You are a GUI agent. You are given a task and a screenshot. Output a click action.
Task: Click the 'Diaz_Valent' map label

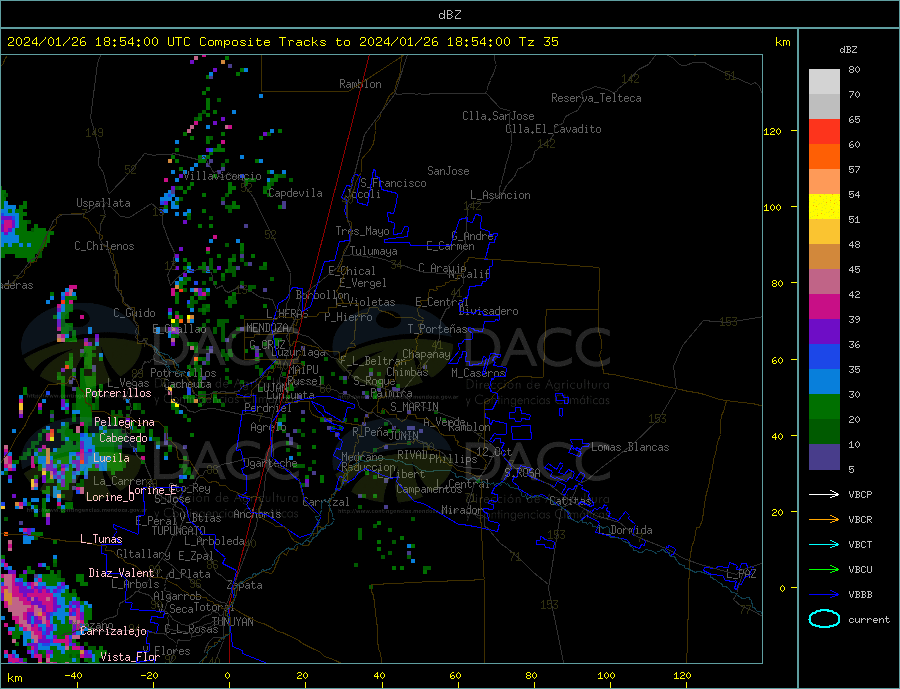tap(122, 573)
